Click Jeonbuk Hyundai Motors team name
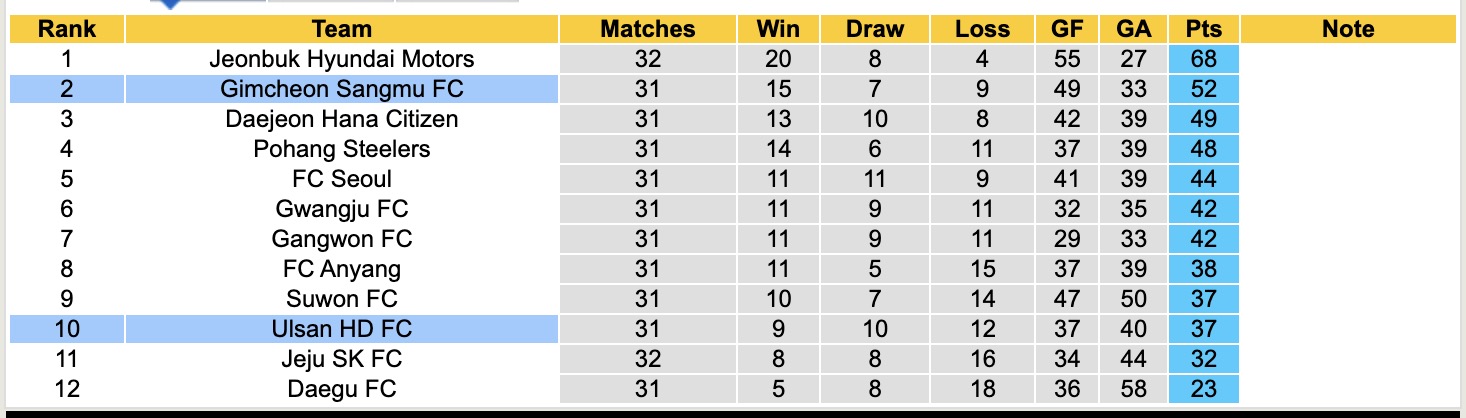 tap(342, 59)
